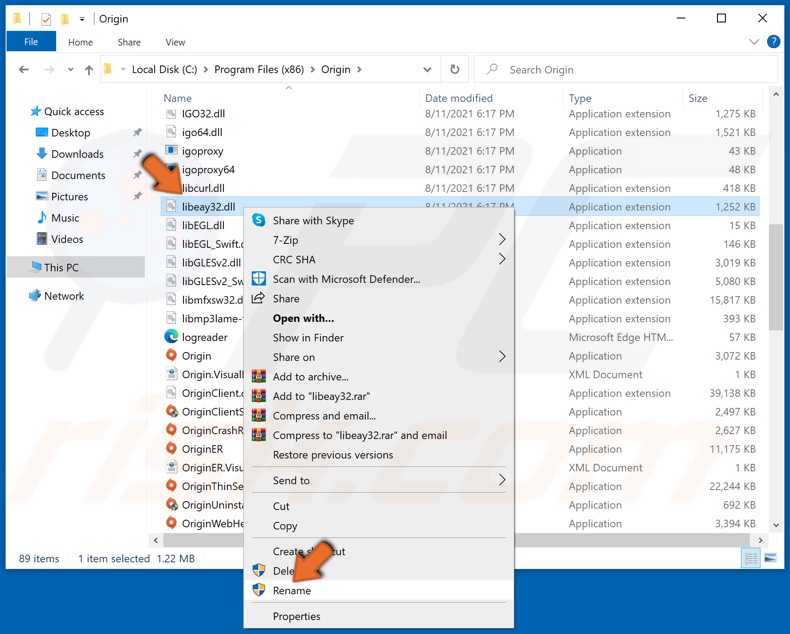790x634 pixels.
Task: Click the shield icon beside Rename
Action: [x=258, y=590]
